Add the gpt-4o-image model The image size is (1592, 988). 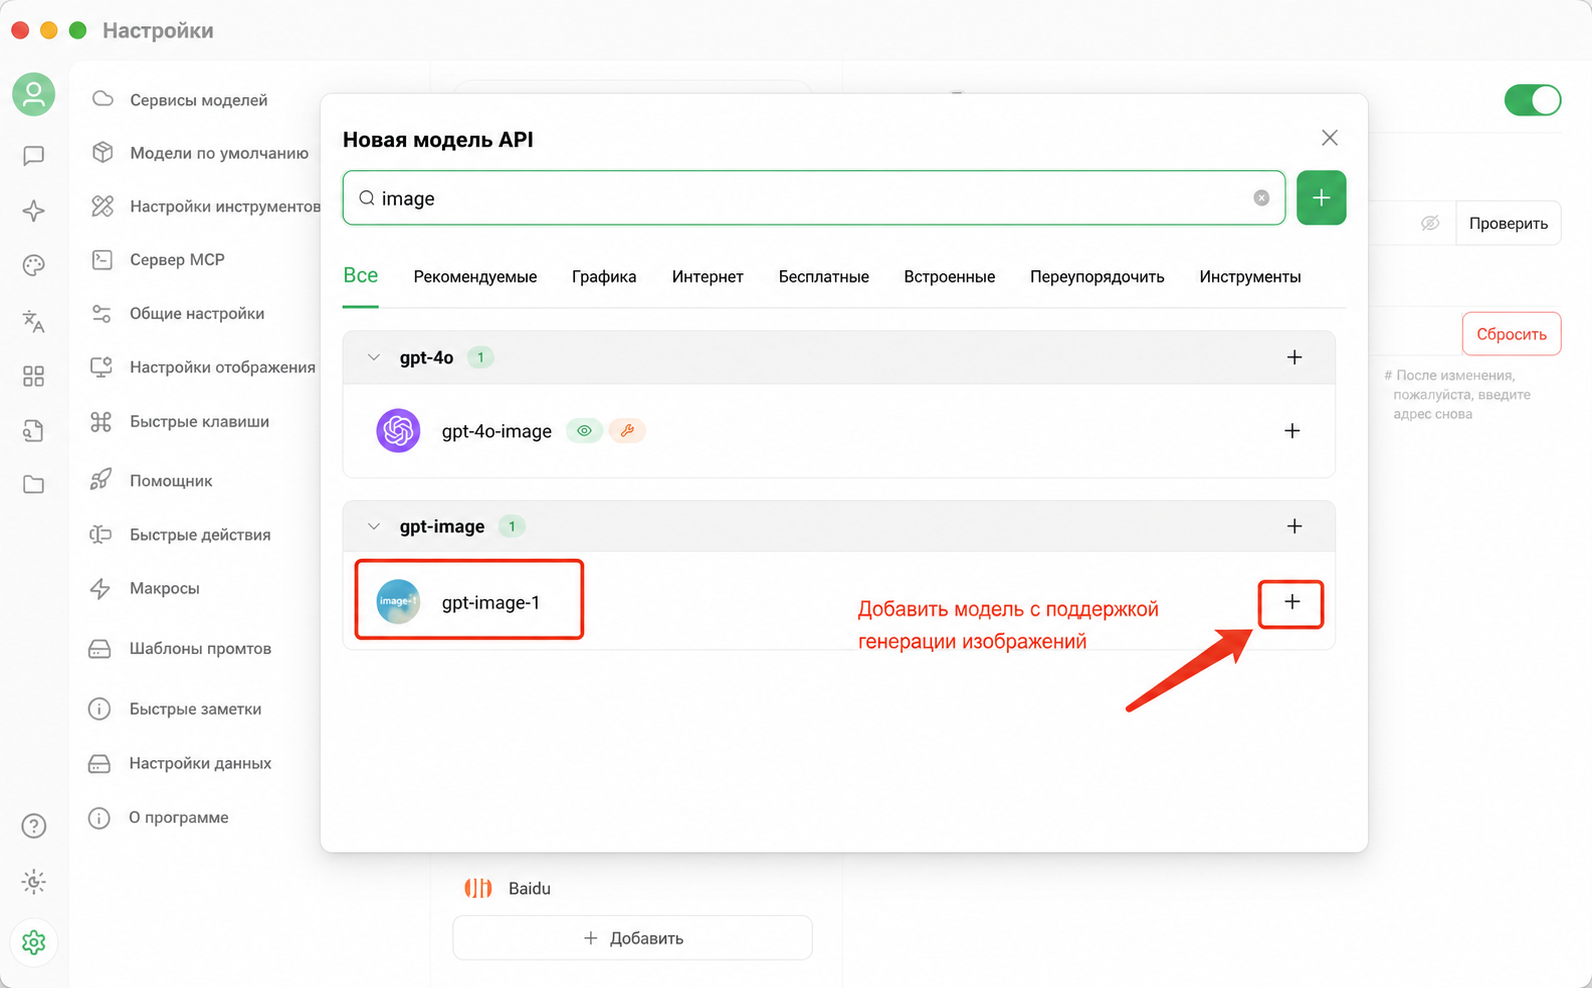pyautogui.click(x=1292, y=431)
